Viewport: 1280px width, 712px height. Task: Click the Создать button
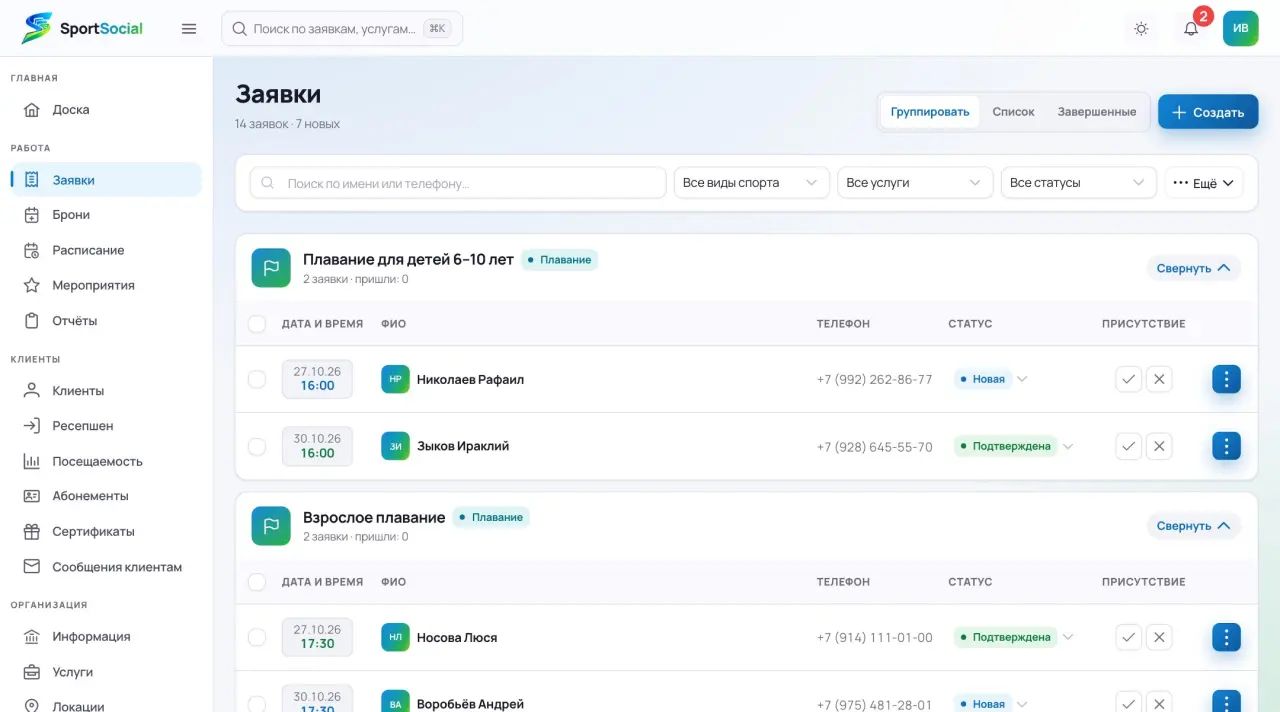[x=1208, y=112]
